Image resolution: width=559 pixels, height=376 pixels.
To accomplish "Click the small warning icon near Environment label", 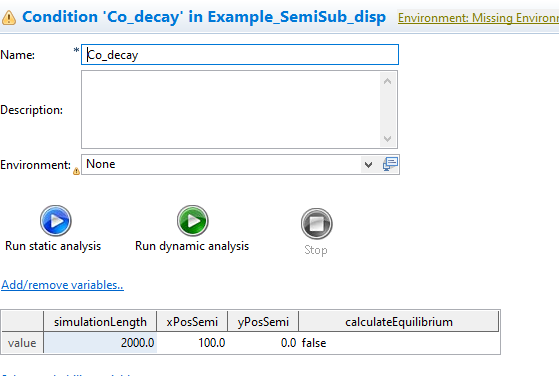I will (x=76, y=171).
